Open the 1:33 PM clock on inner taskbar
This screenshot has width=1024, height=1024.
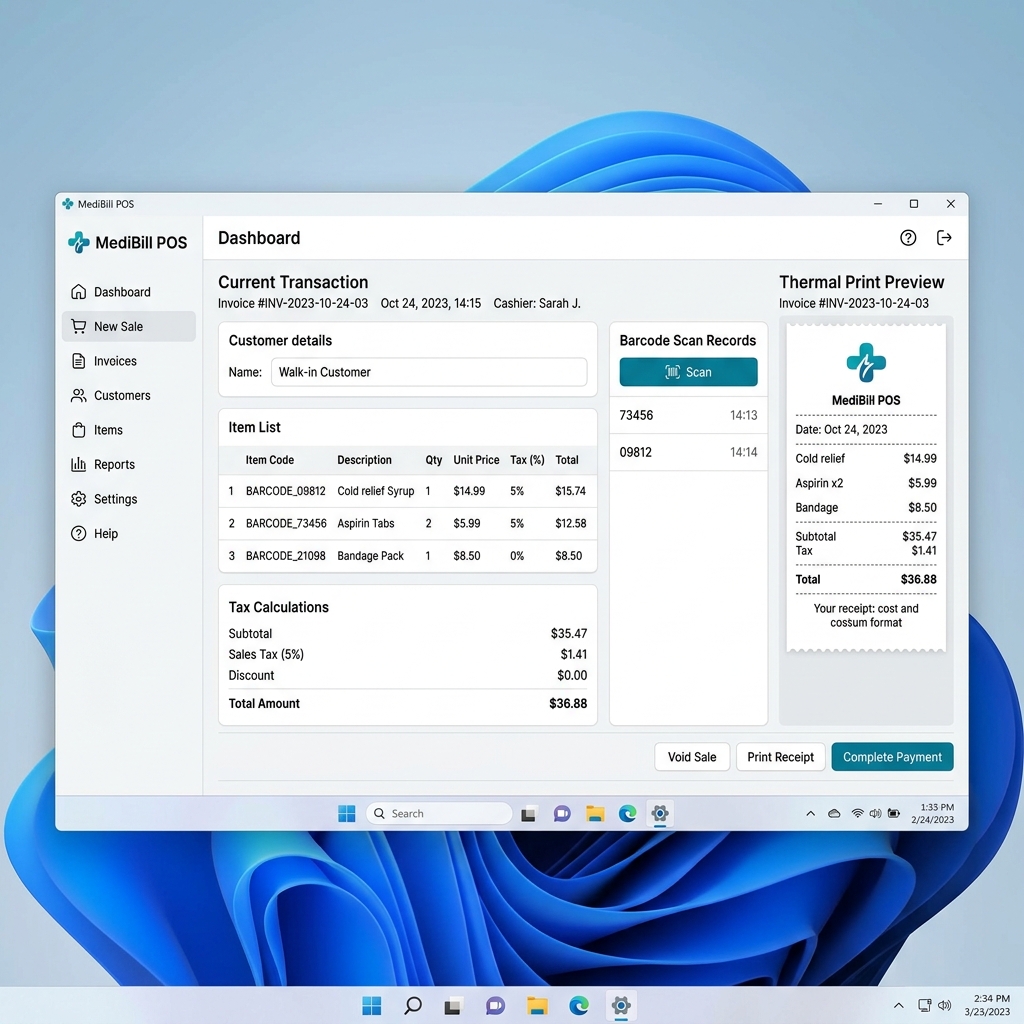point(933,814)
